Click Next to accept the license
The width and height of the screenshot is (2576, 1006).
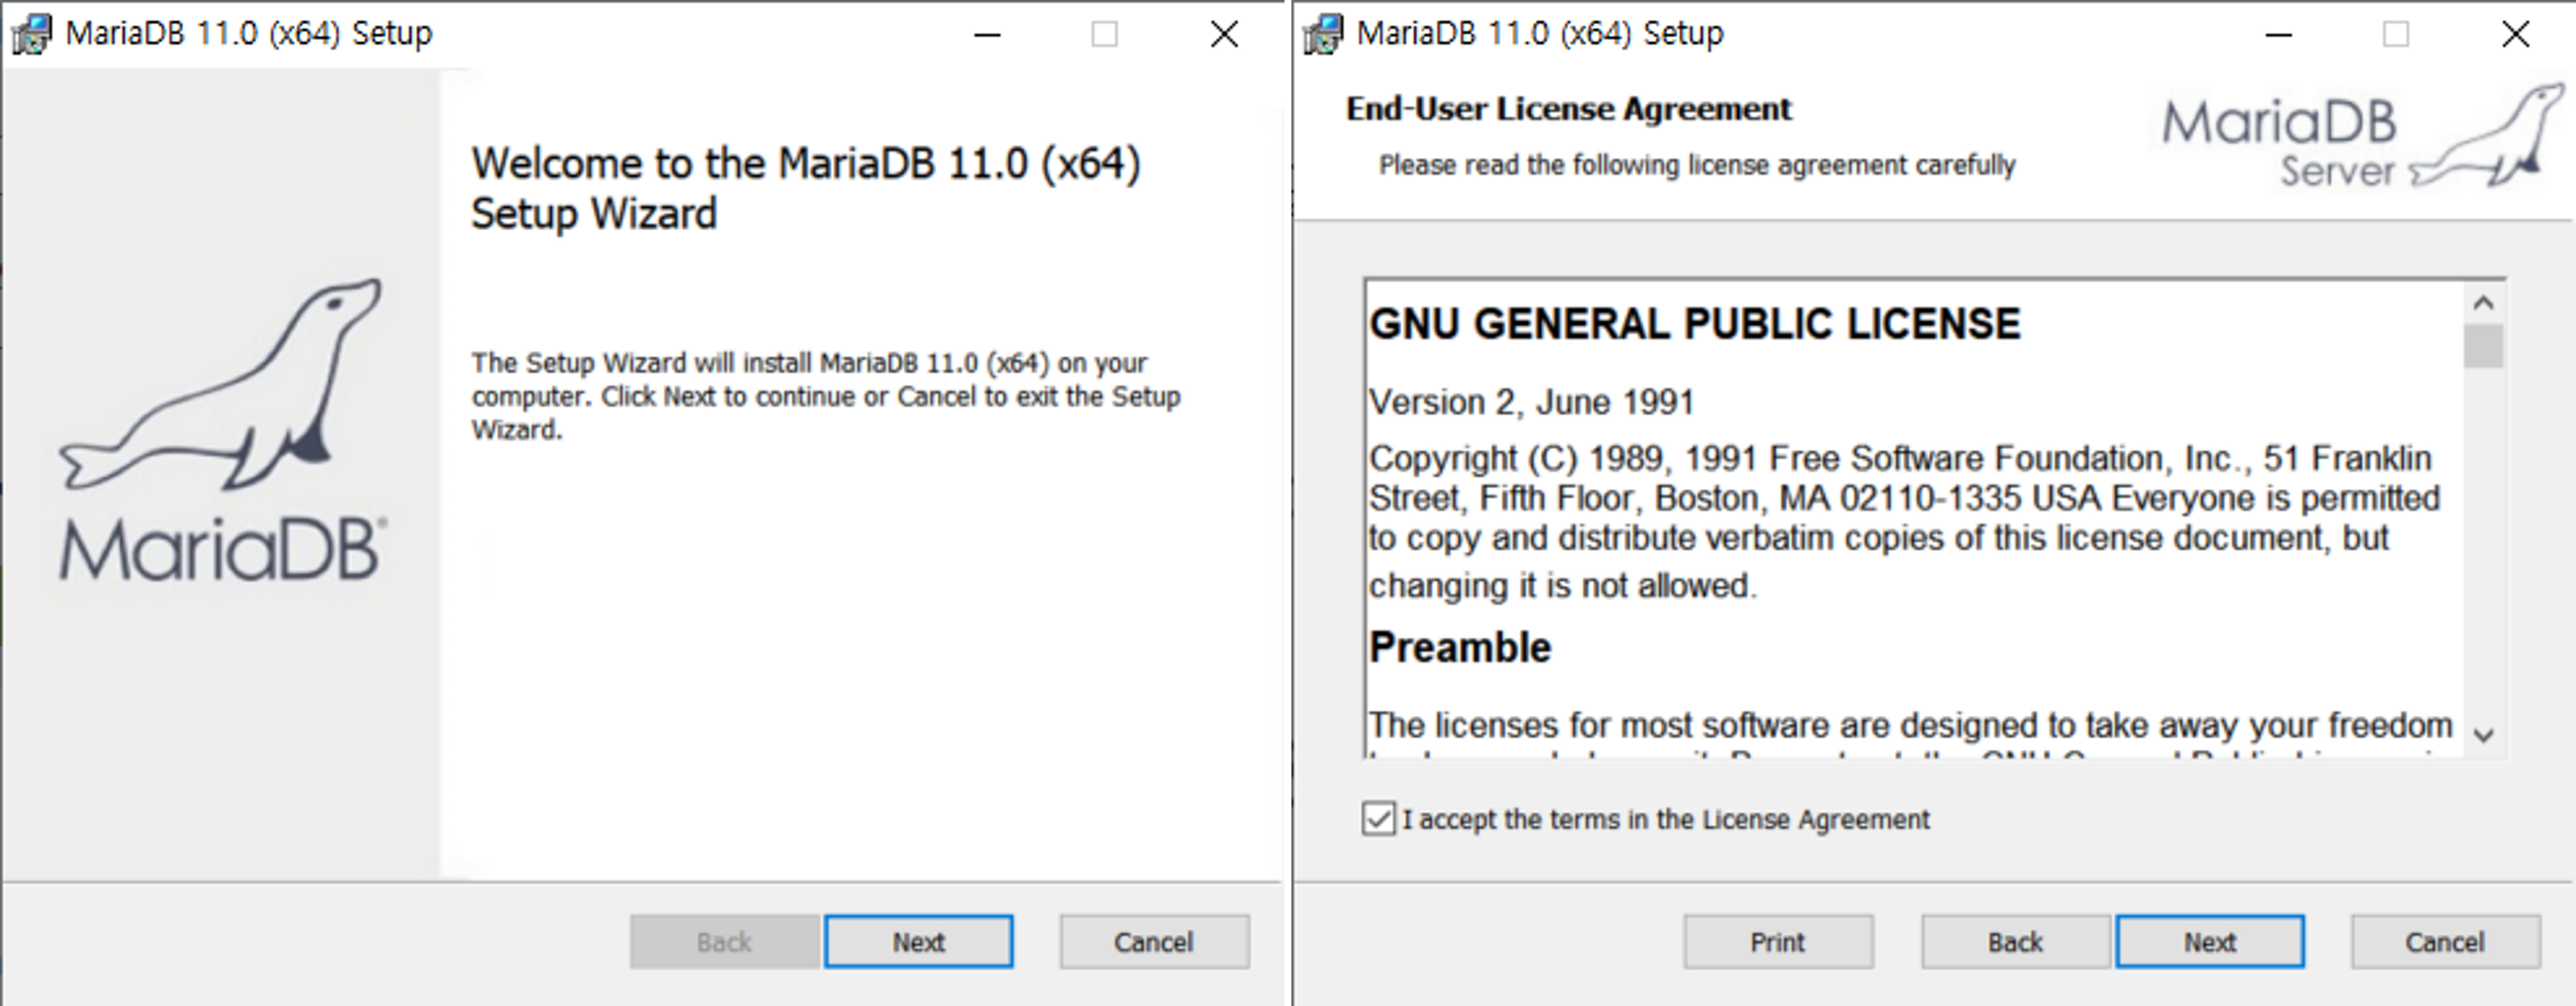point(2210,940)
